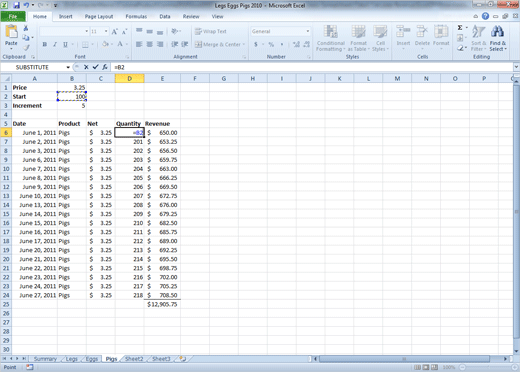
Task: Open Sort & Filter menu
Action: point(479,38)
